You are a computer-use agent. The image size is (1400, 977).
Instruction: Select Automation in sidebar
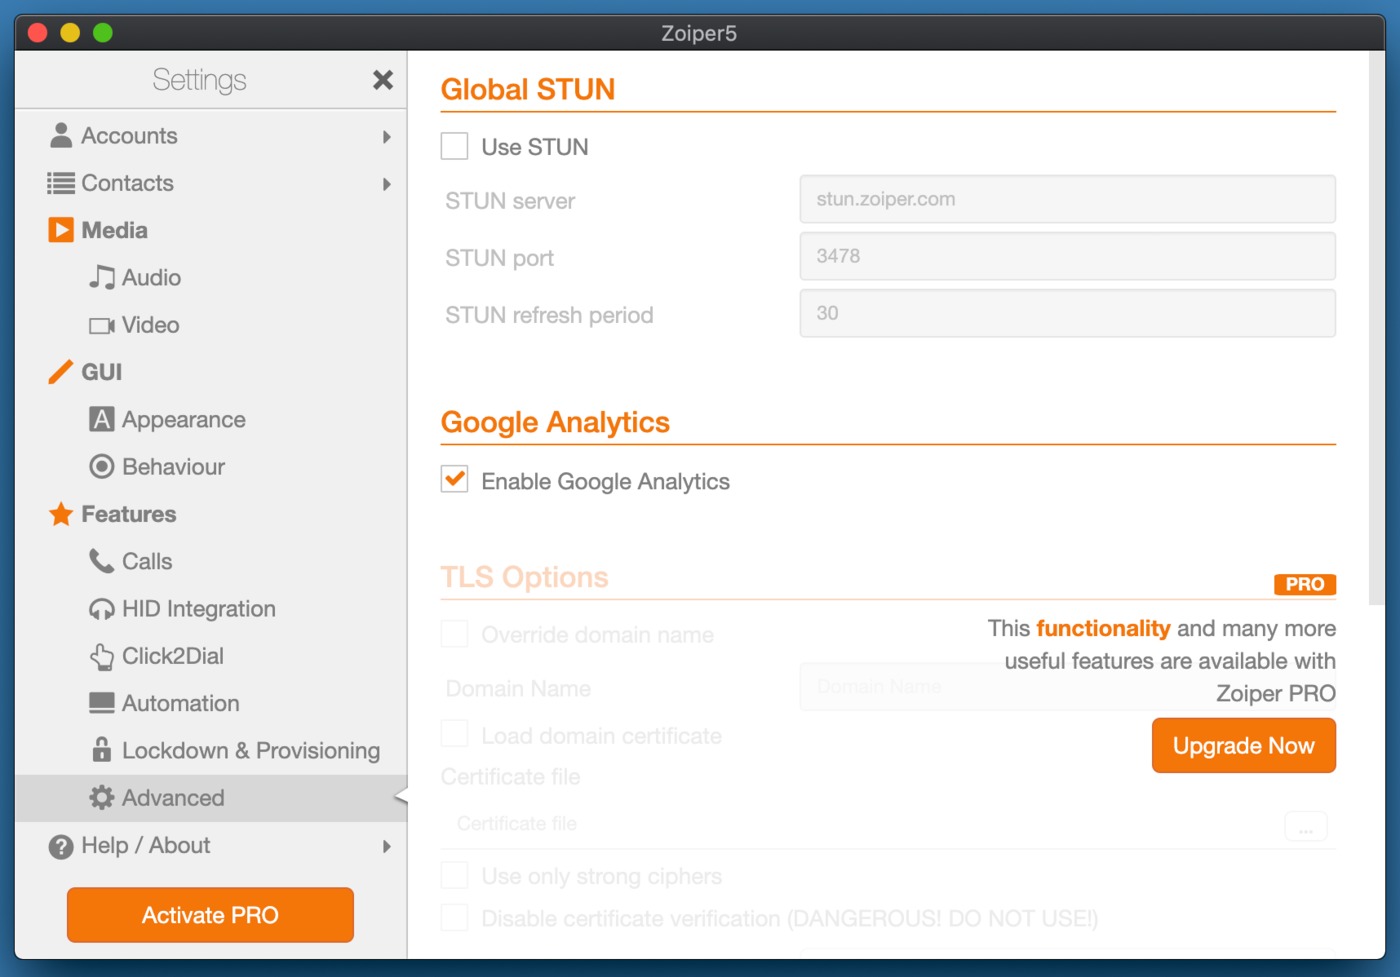click(x=211, y=703)
